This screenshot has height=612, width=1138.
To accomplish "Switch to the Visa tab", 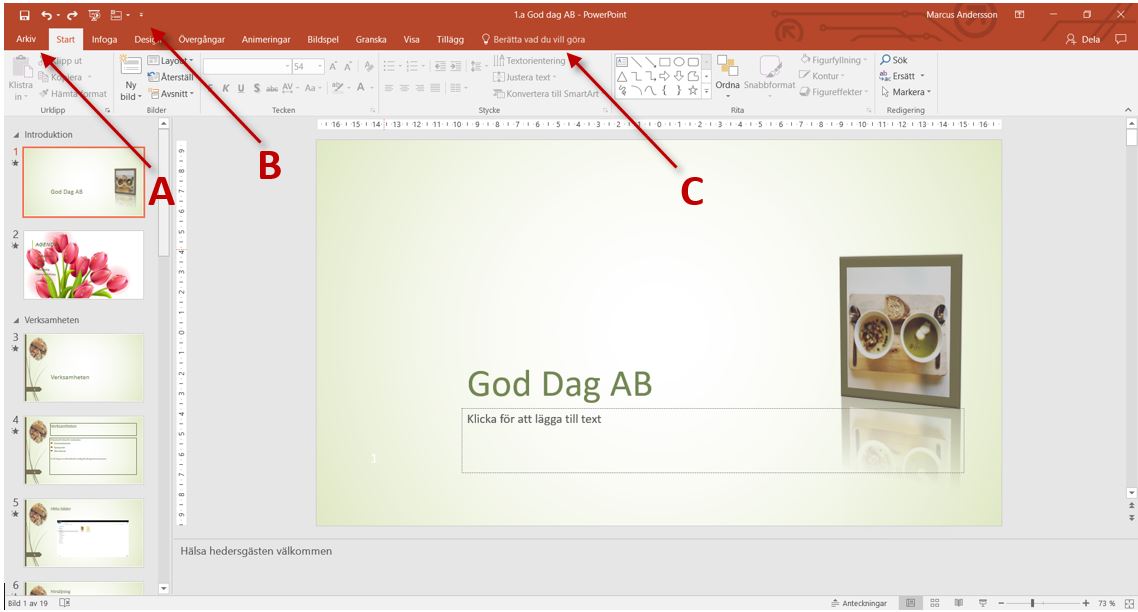I will pyautogui.click(x=412, y=40).
